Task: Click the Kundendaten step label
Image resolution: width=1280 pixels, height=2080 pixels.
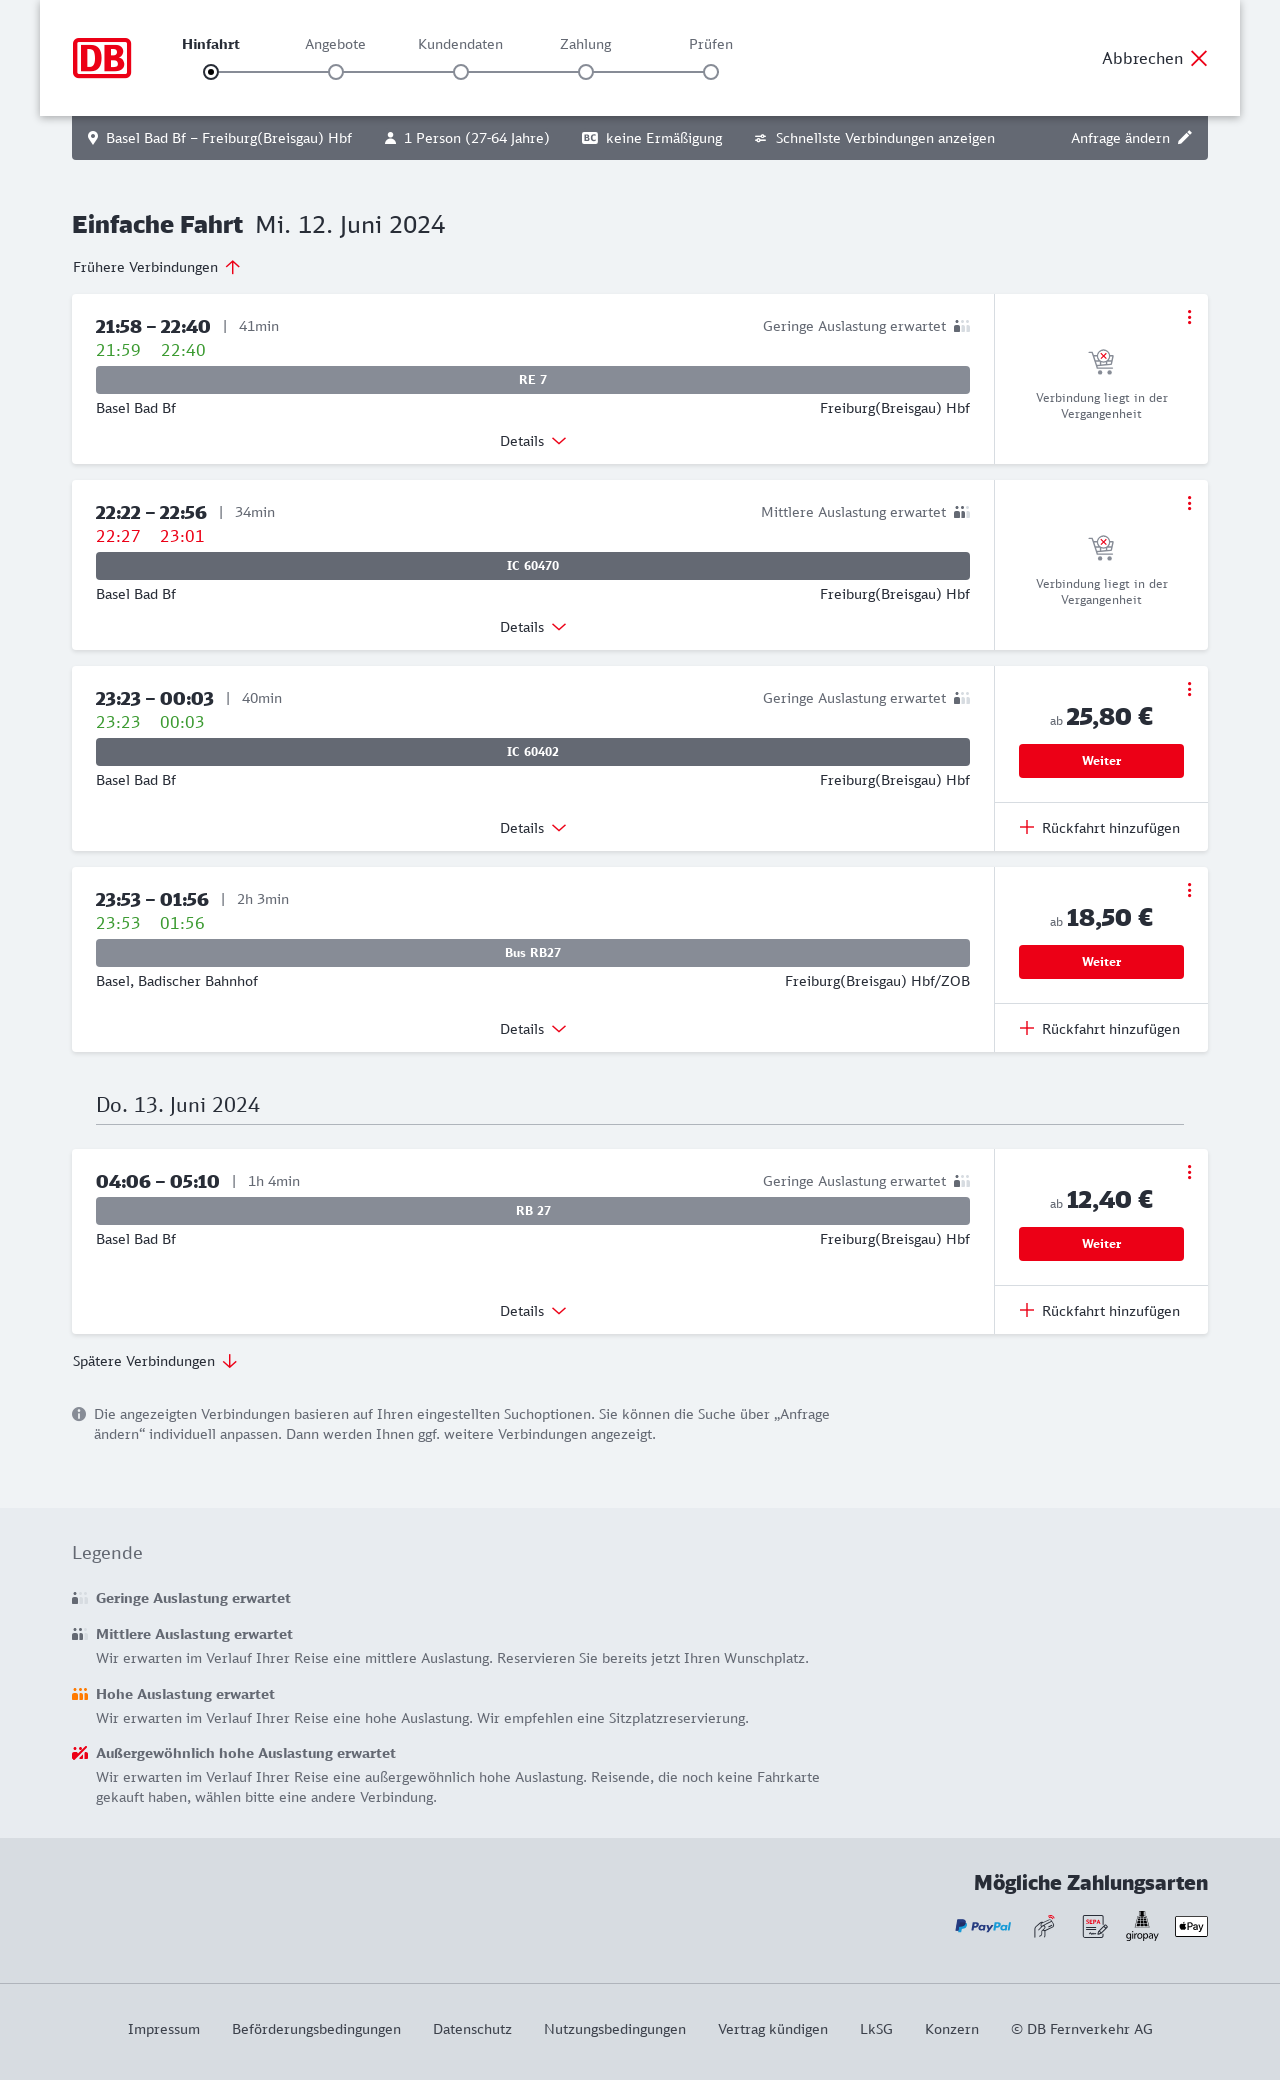Action: (460, 44)
